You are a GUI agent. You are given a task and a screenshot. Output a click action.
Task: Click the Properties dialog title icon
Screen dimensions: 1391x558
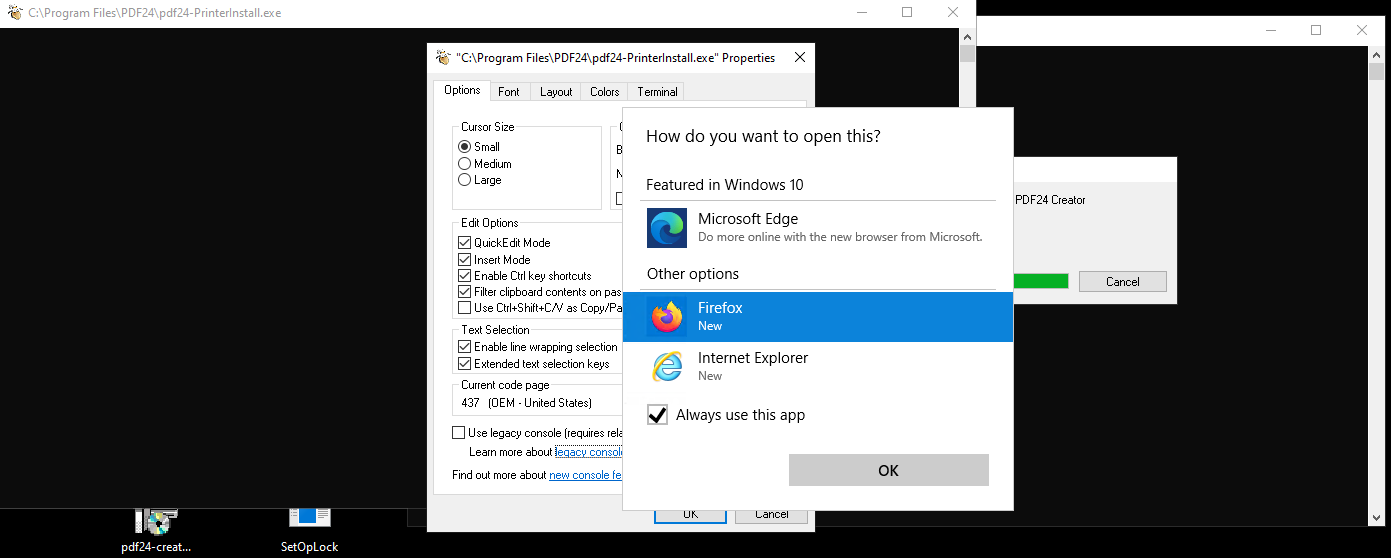click(x=443, y=57)
